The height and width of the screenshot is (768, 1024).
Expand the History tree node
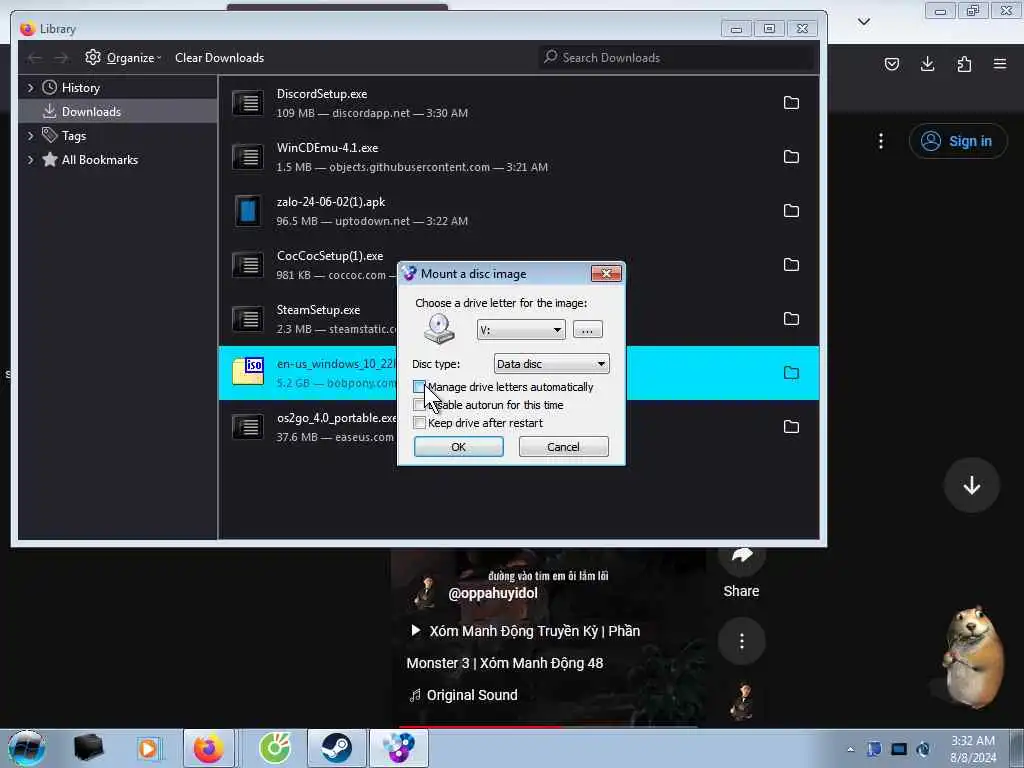coord(30,88)
